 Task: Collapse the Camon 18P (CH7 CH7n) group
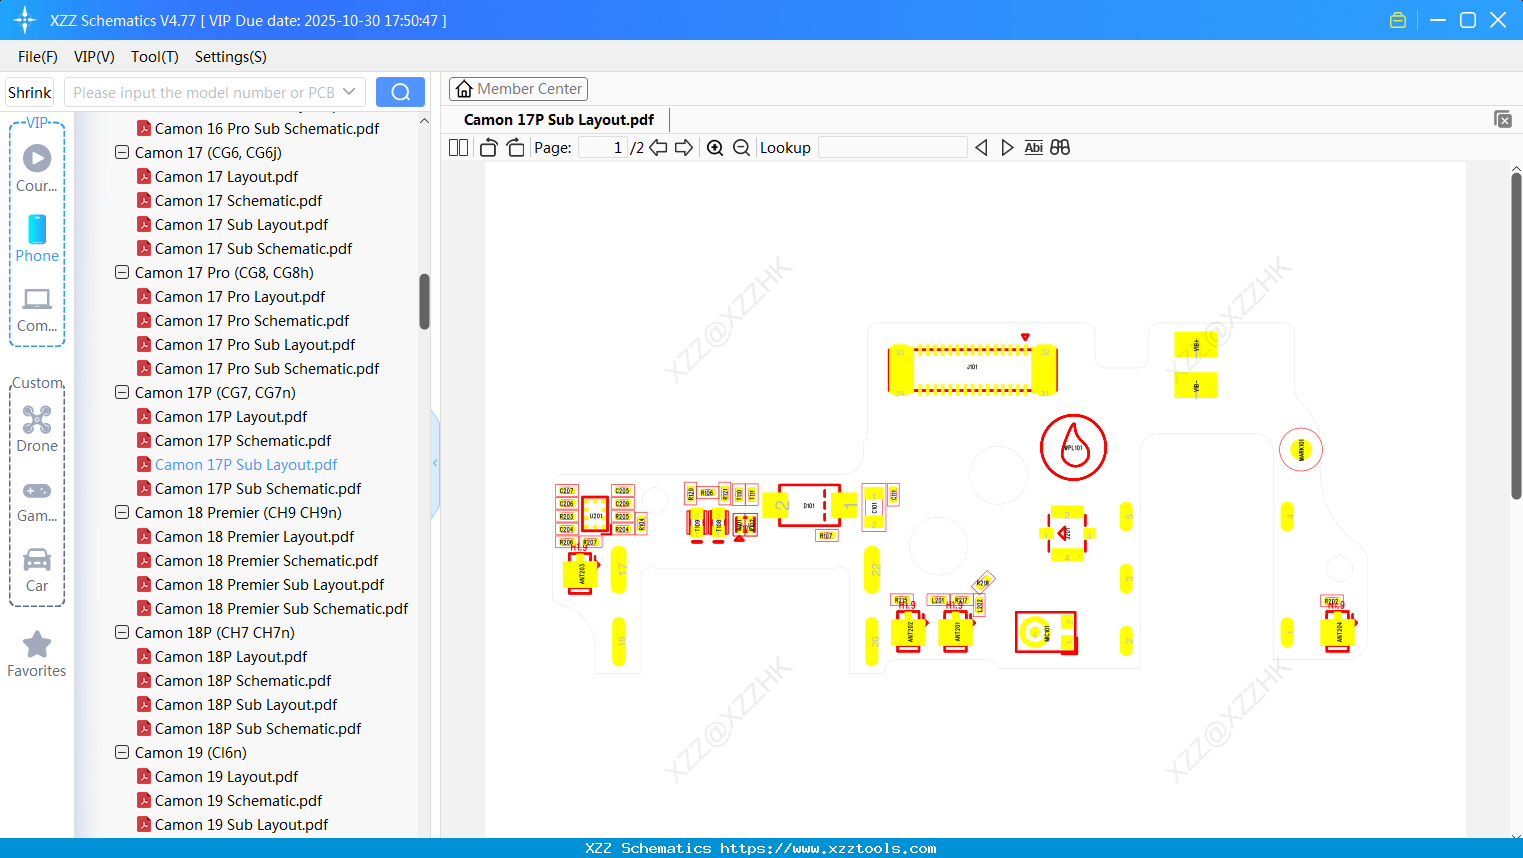point(122,632)
